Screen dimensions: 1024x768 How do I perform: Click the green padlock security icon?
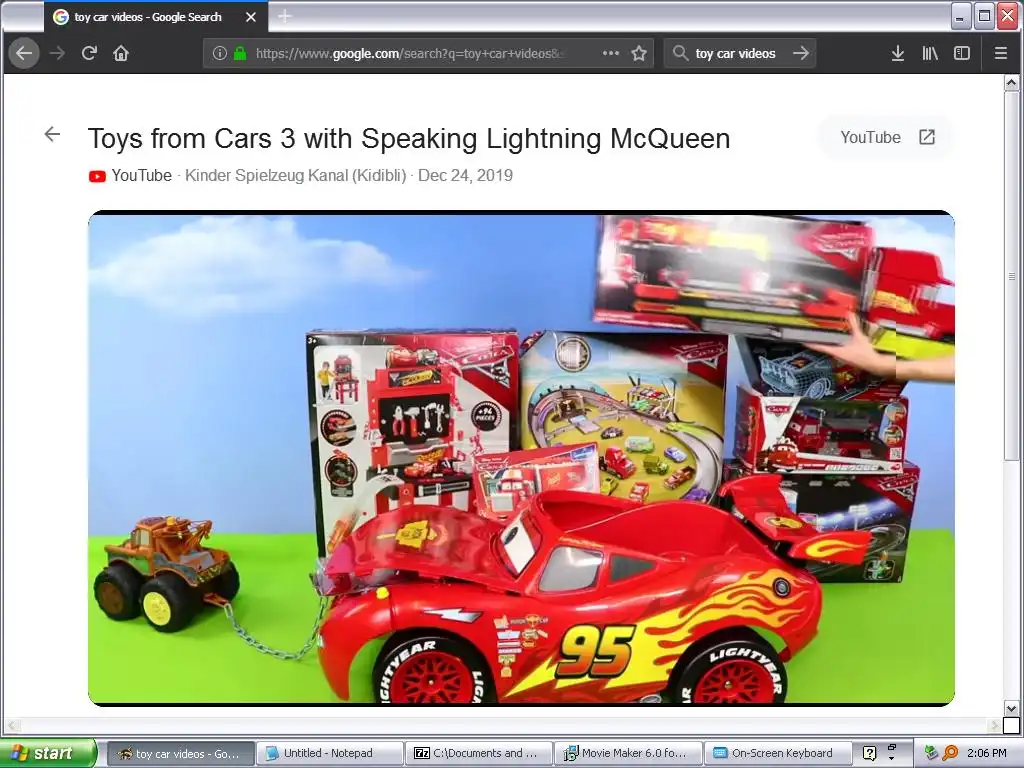[x=240, y=53]
